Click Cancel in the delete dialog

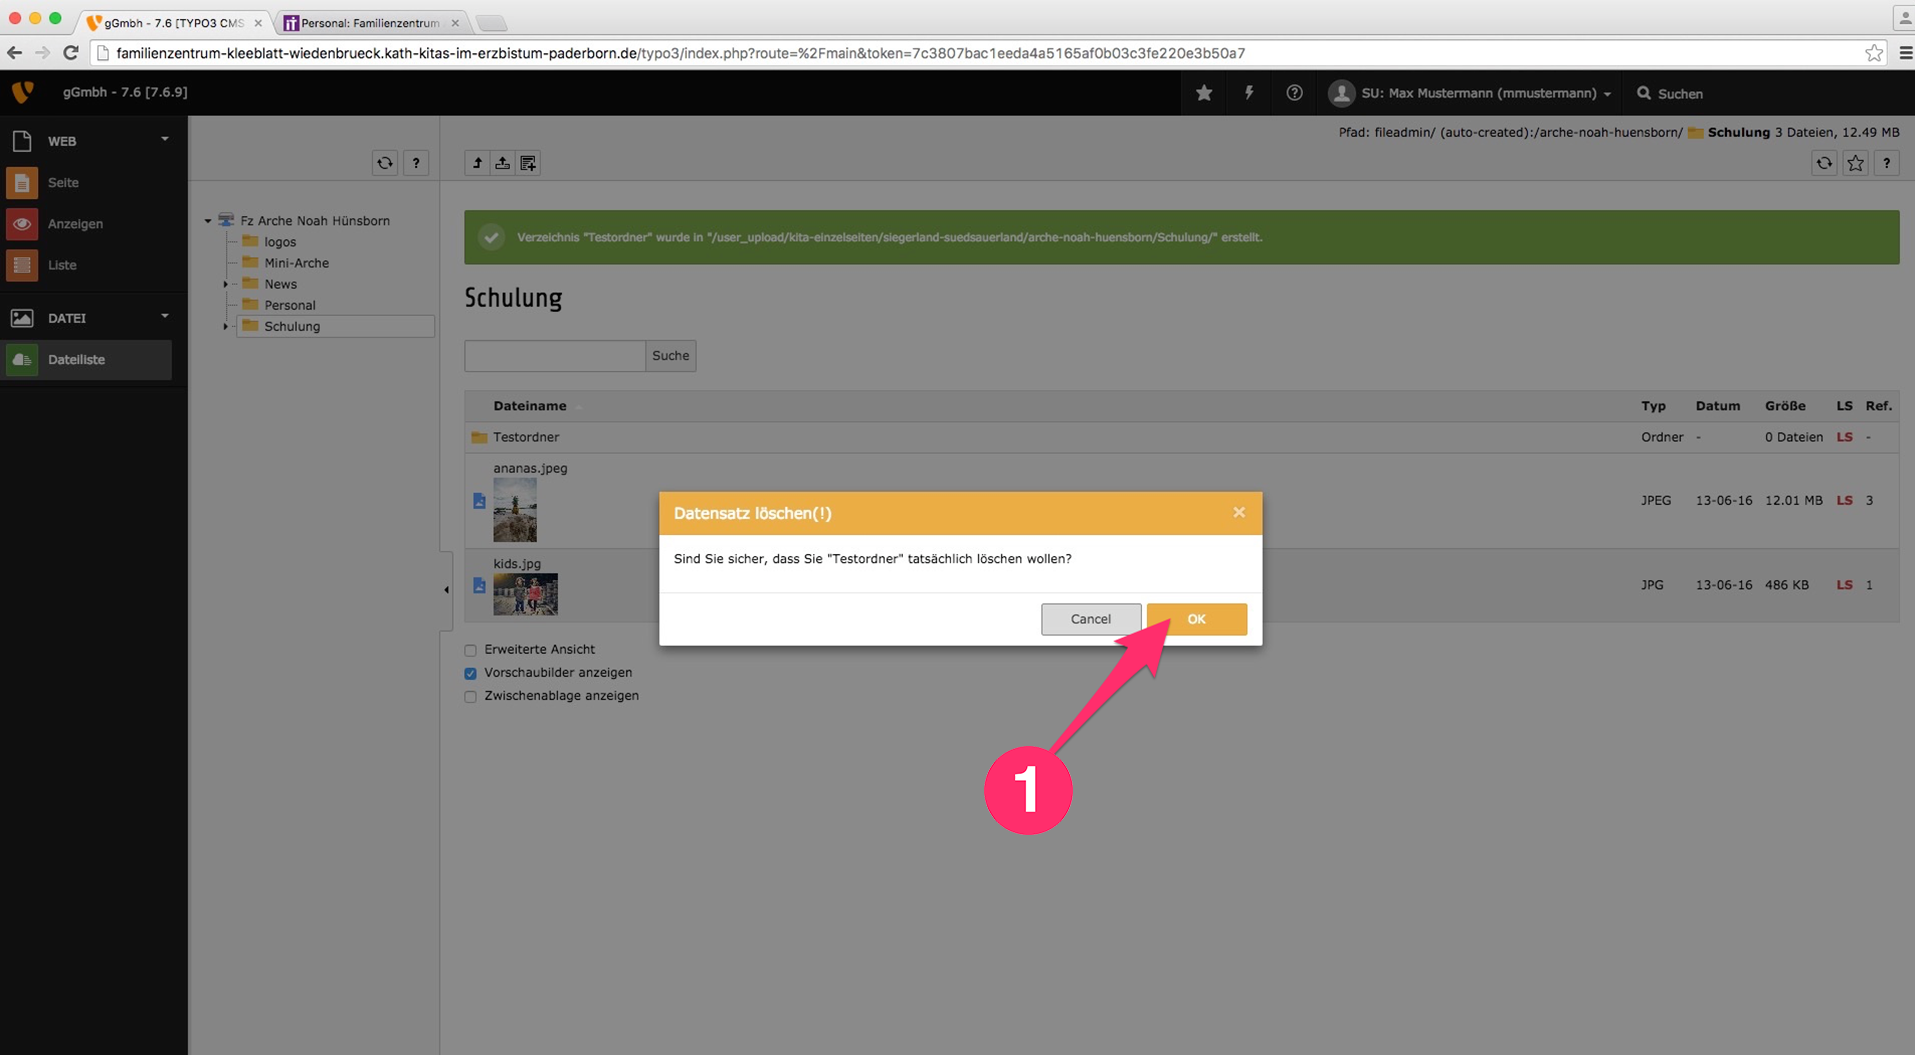tap(1090, 619)
